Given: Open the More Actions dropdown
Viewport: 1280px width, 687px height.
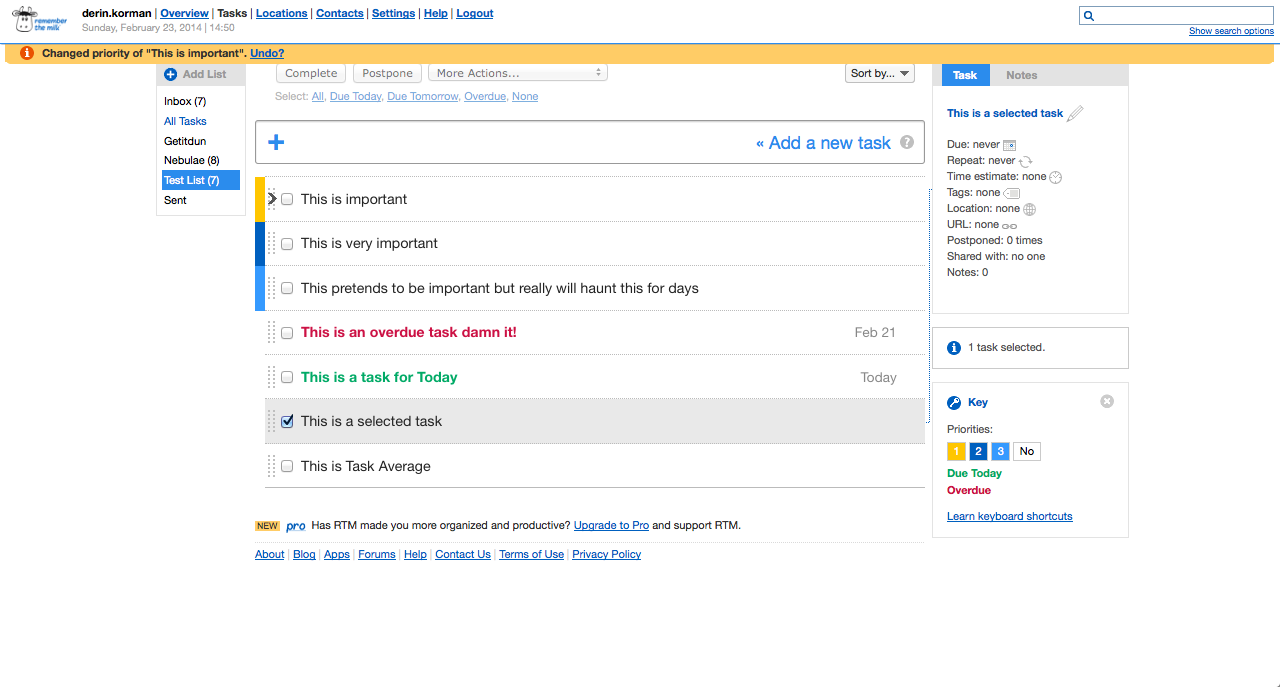Looking at the screenshot, I should point(518,73).
